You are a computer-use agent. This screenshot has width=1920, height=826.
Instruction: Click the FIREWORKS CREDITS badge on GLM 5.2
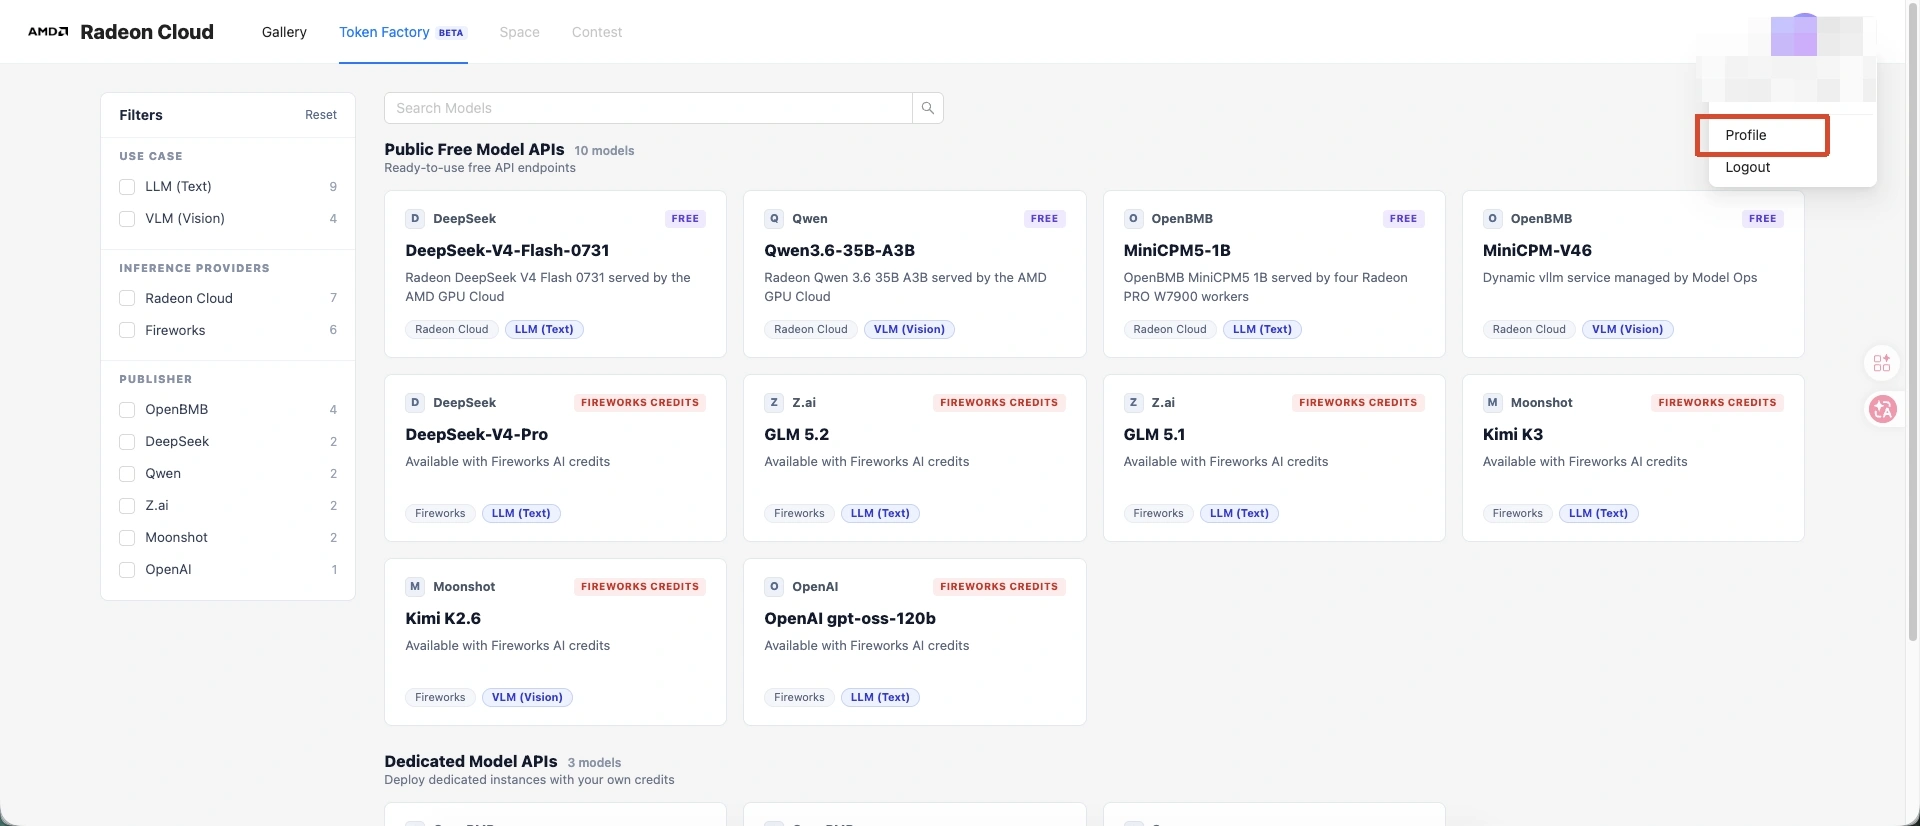[999, 402]
